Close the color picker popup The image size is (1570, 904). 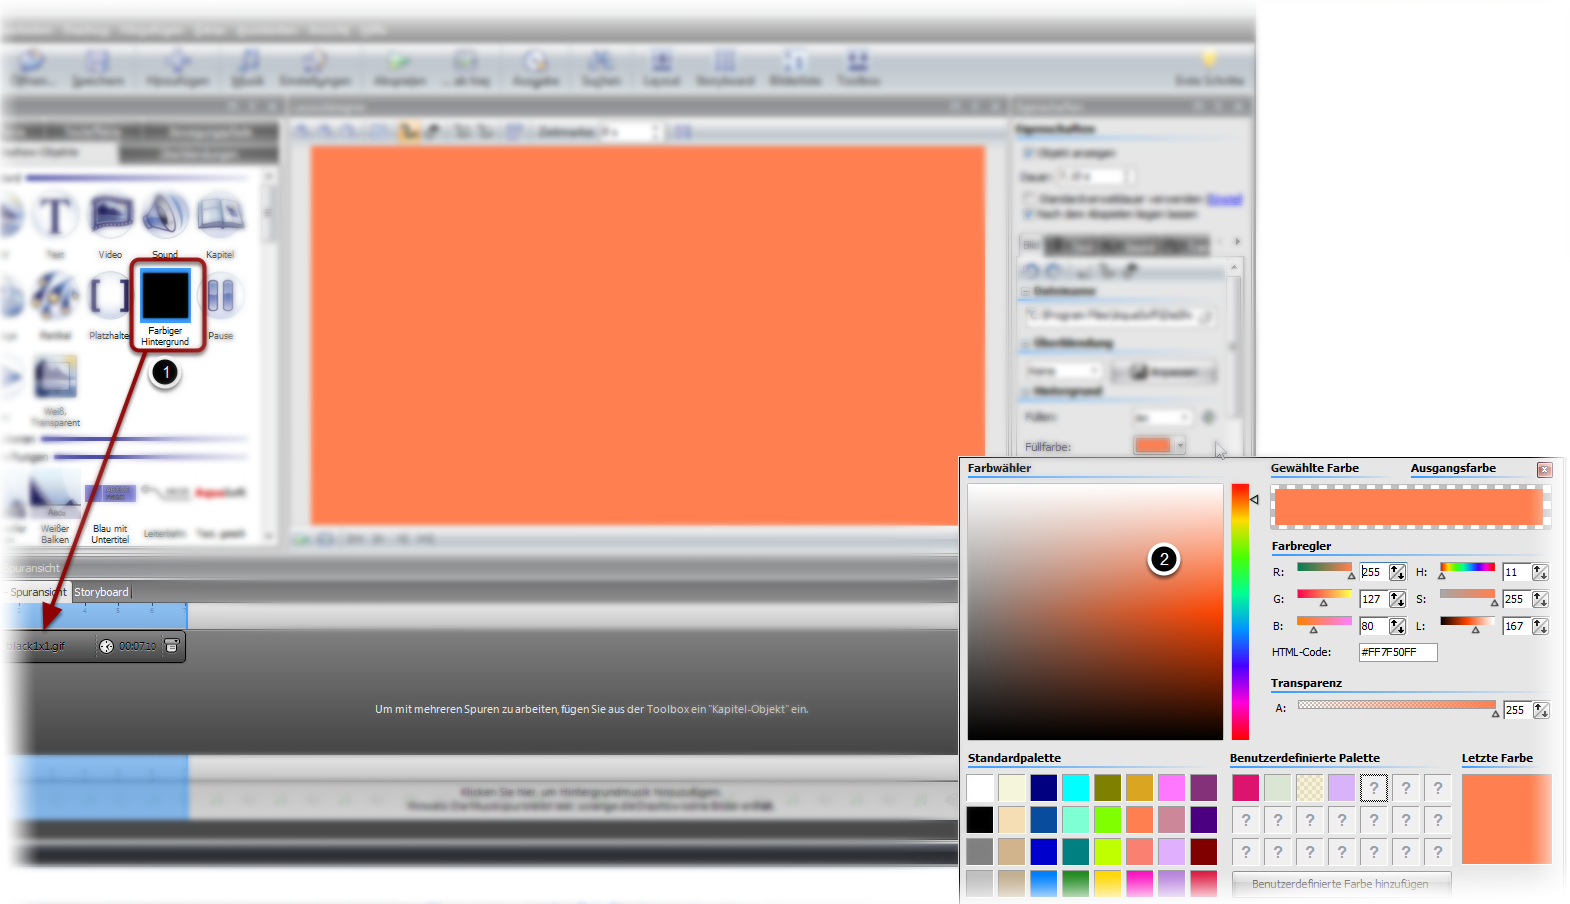click(x=1545, y=470)
